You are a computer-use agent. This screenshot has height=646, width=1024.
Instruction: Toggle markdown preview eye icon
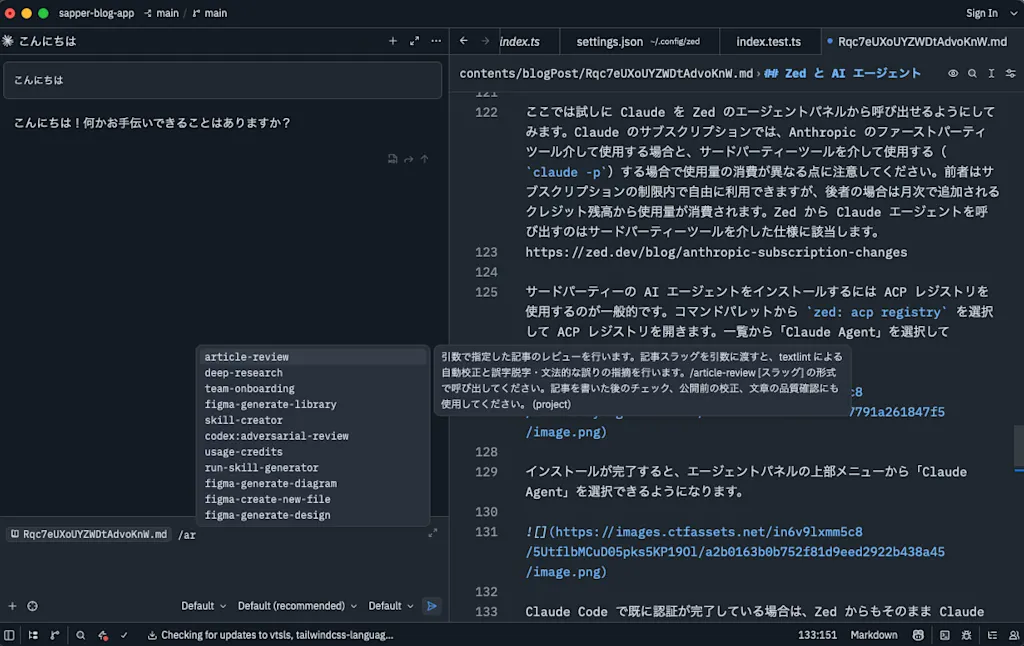click(x=953, y=73)
